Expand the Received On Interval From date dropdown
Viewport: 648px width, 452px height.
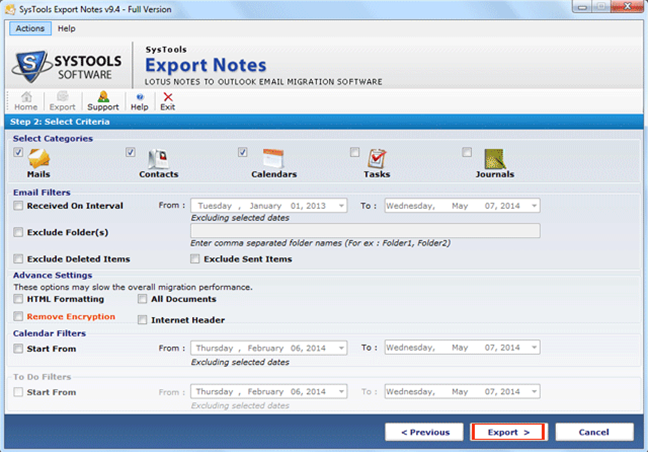coord(341,206)
